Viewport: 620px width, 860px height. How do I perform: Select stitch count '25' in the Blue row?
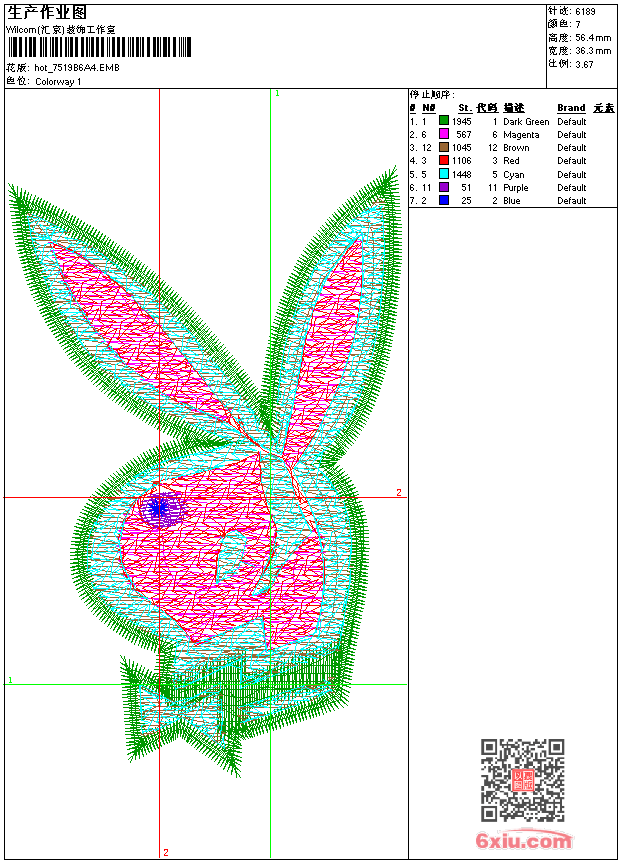coord(466,201)
